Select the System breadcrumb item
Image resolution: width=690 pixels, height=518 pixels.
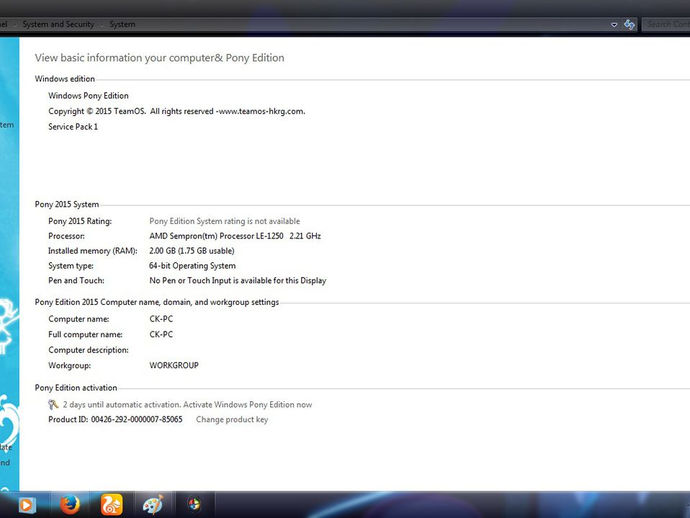tap(122, 24)
